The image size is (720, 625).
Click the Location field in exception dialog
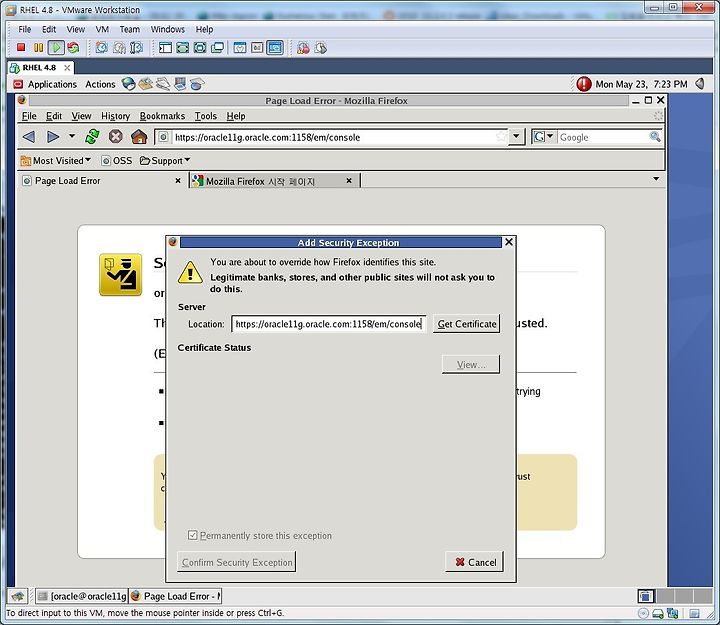[329, 324]
